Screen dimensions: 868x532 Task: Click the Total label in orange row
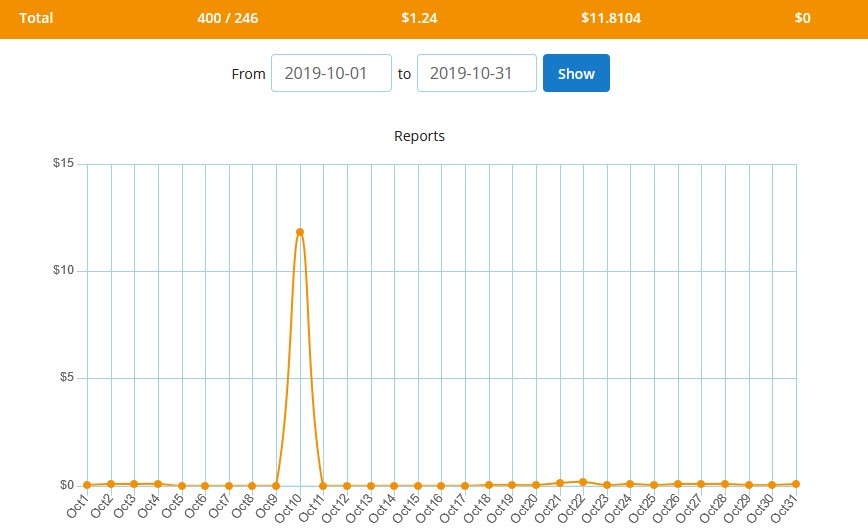(x=36, y=18)
